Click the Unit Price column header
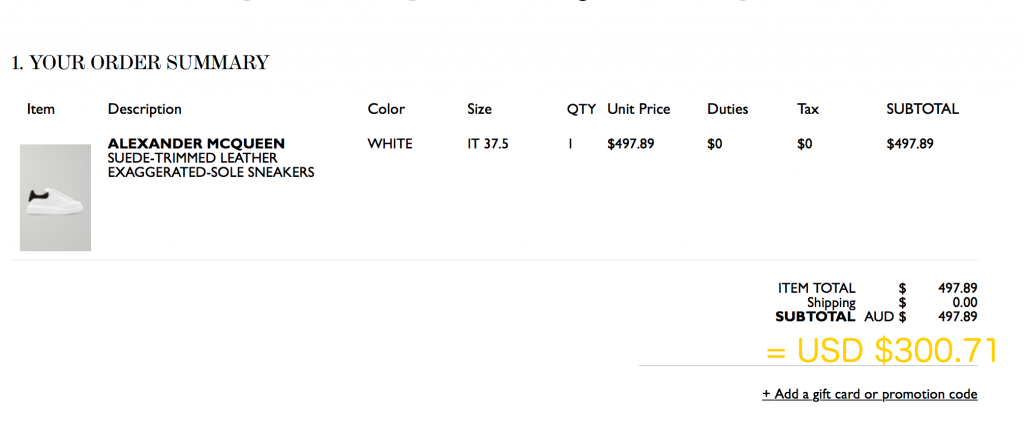 tap(638, 109)
